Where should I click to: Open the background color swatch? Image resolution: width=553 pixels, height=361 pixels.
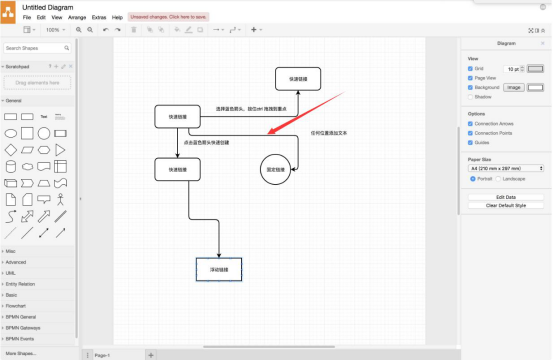point(535,87)
